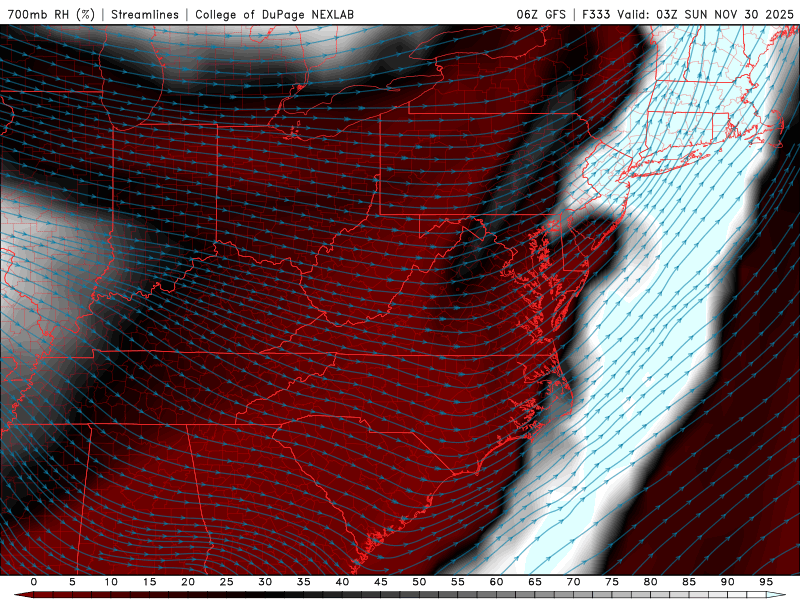Click the colorbar label "80"
Image resolution: width=800 pixels, height=600 pixels.
(651, 582)
